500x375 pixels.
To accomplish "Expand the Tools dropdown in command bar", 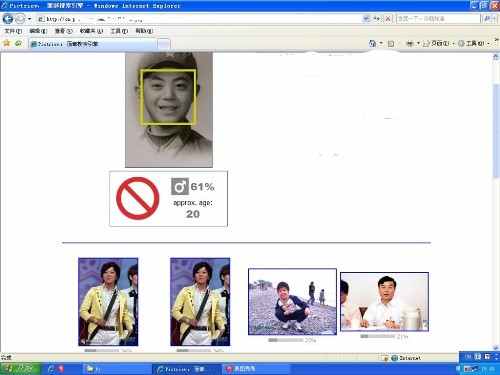I will [473, 44].
